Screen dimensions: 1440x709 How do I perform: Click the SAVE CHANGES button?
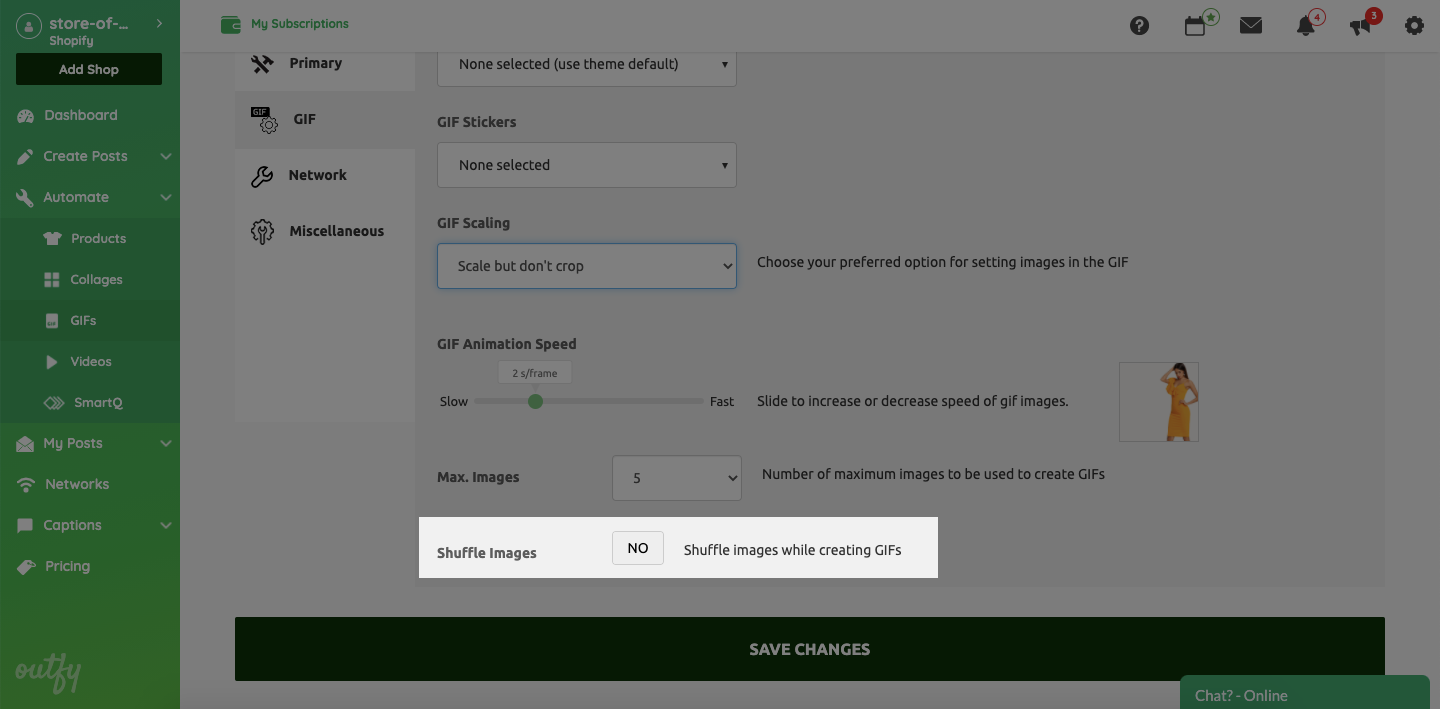pyautogui.click(x=809, y=648)
